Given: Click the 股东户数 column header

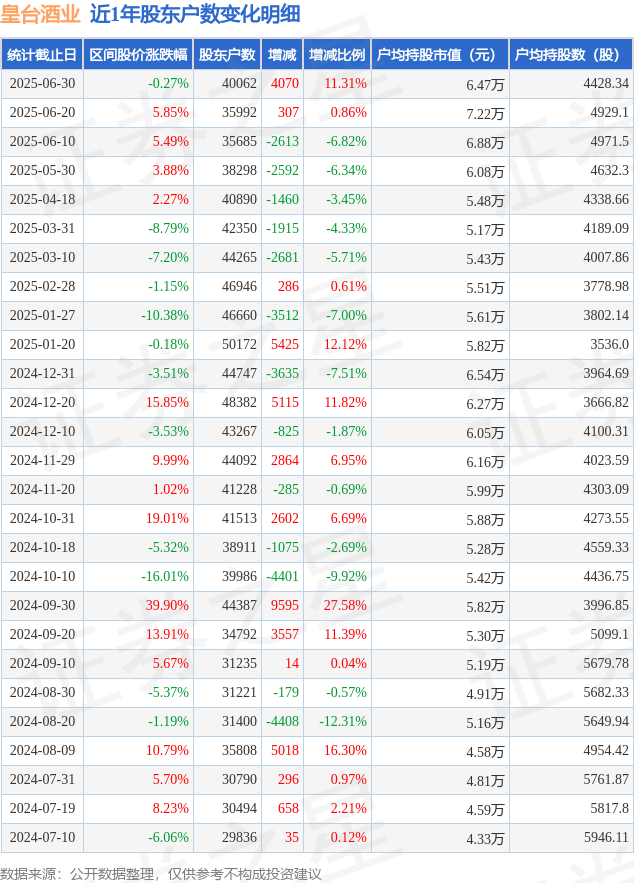Looking at the screenshot, I should [x=227, y=55].
